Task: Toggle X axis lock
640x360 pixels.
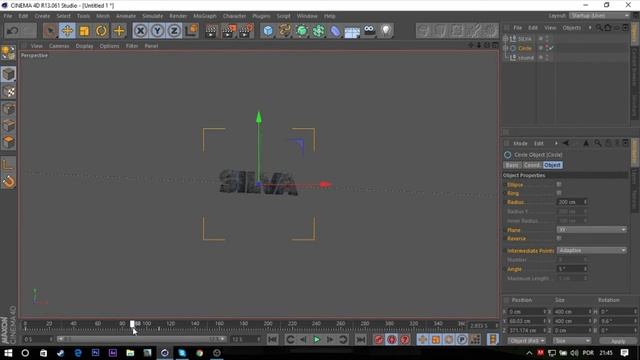Action: click(140, 31)
